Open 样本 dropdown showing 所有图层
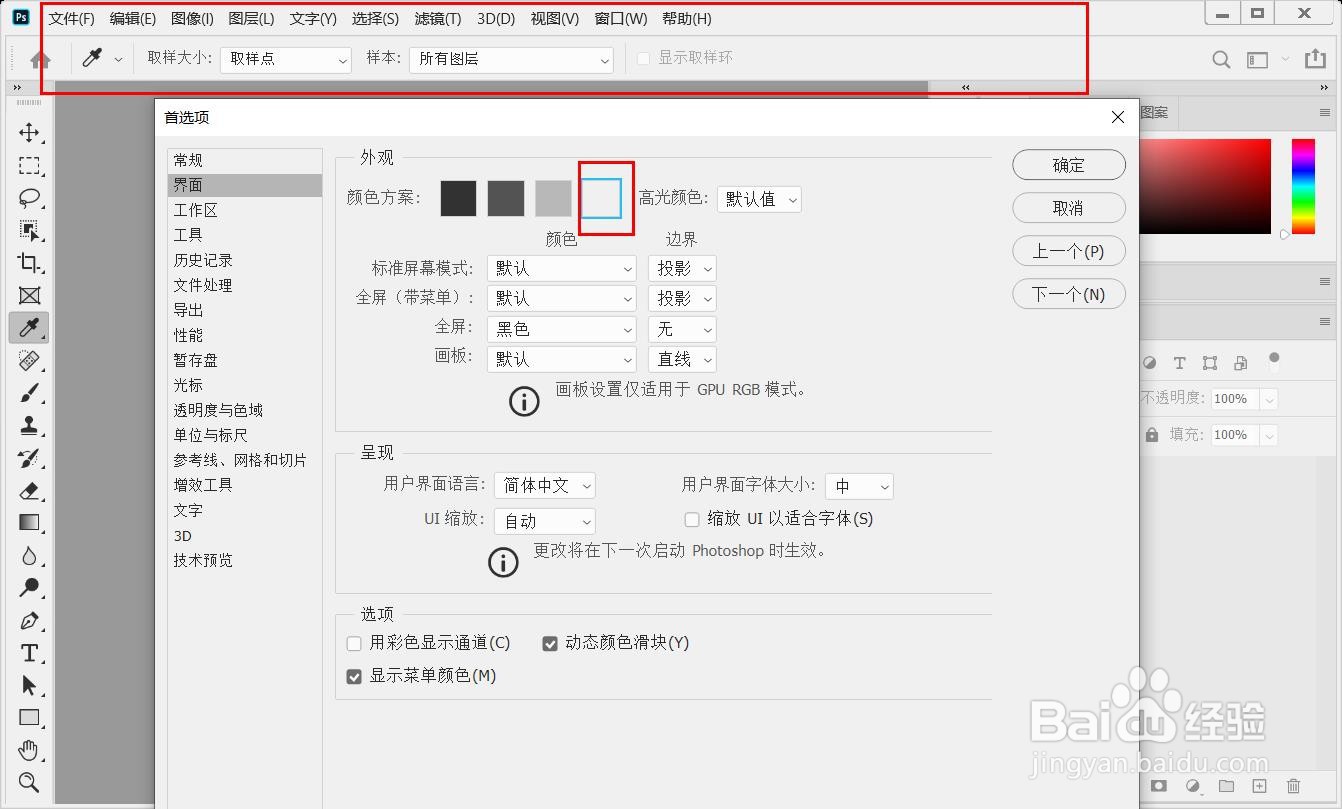Image resolution: width=1342 pixels, height=809 pixels. point(511,60)
